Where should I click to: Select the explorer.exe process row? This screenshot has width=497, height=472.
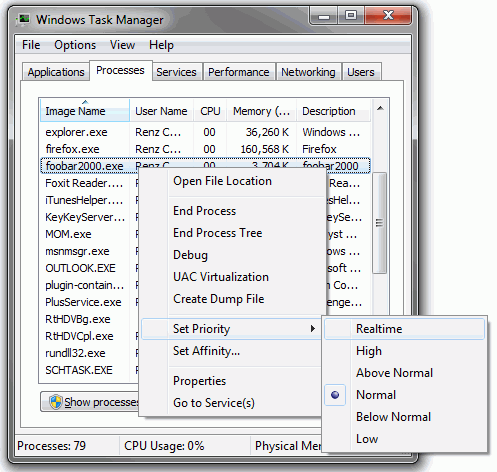(205, 132)
